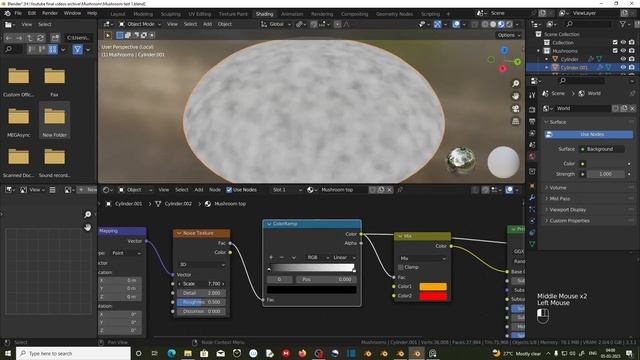
Task: Toggle viewport overlays icon
Action: [x=456, y=24]
